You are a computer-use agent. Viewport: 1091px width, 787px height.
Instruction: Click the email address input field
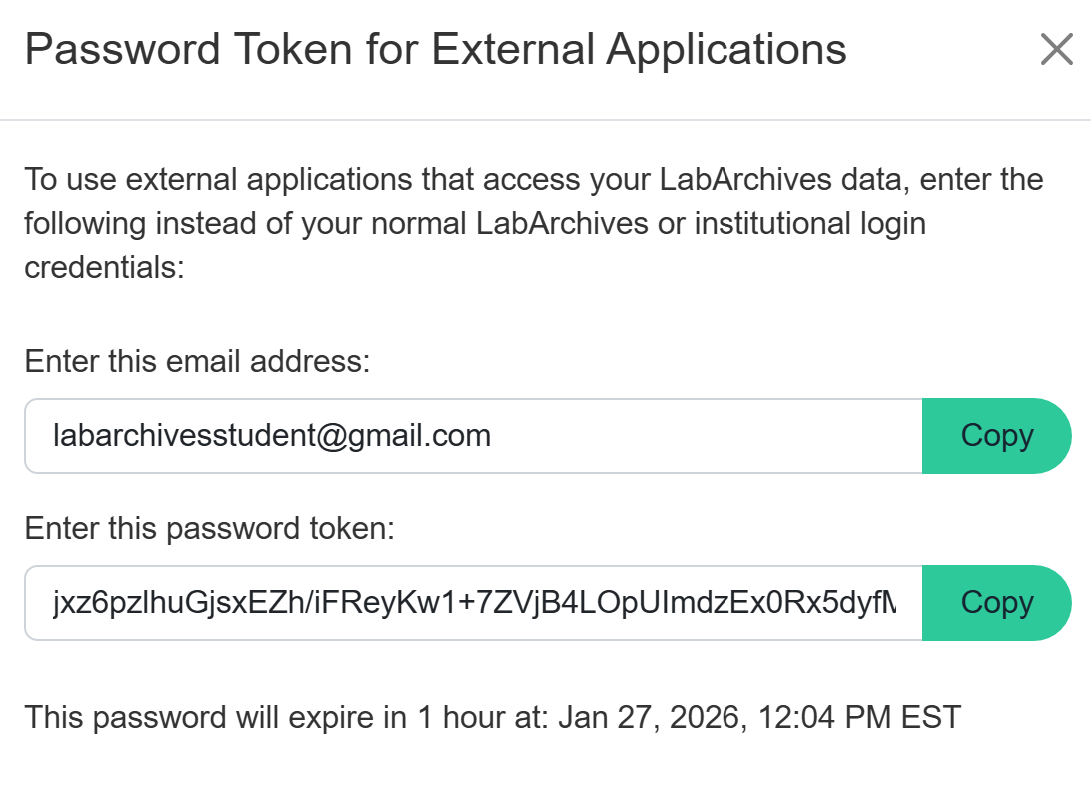tap(472, 436)
